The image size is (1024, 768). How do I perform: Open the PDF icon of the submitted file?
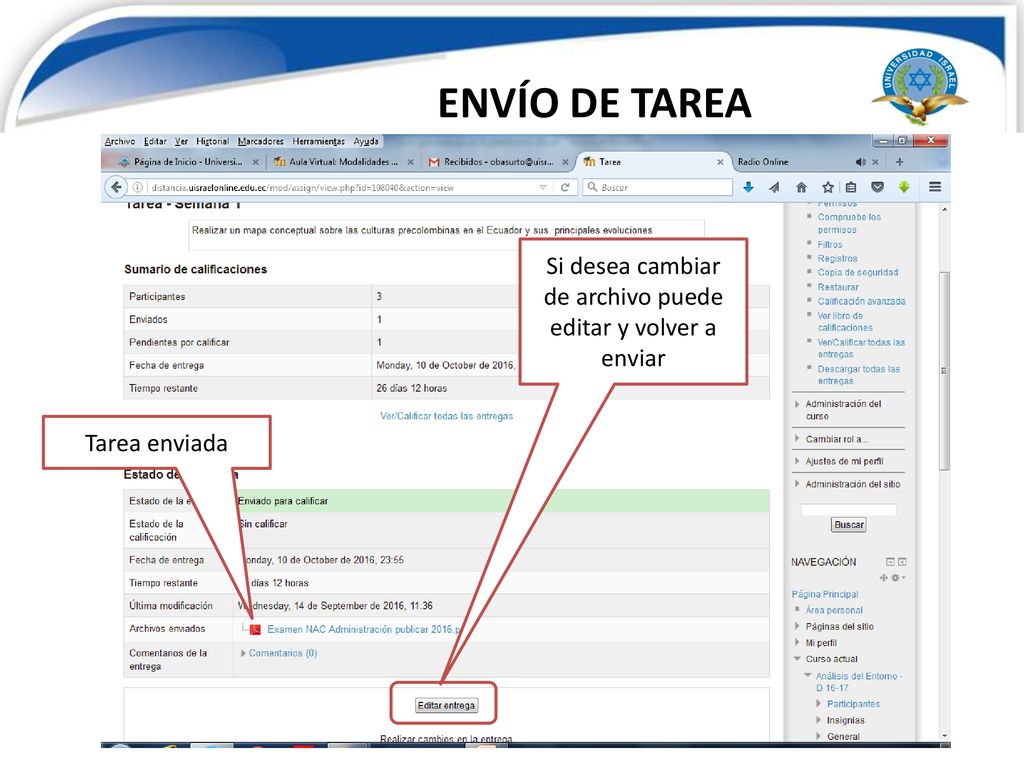point(255,630)
